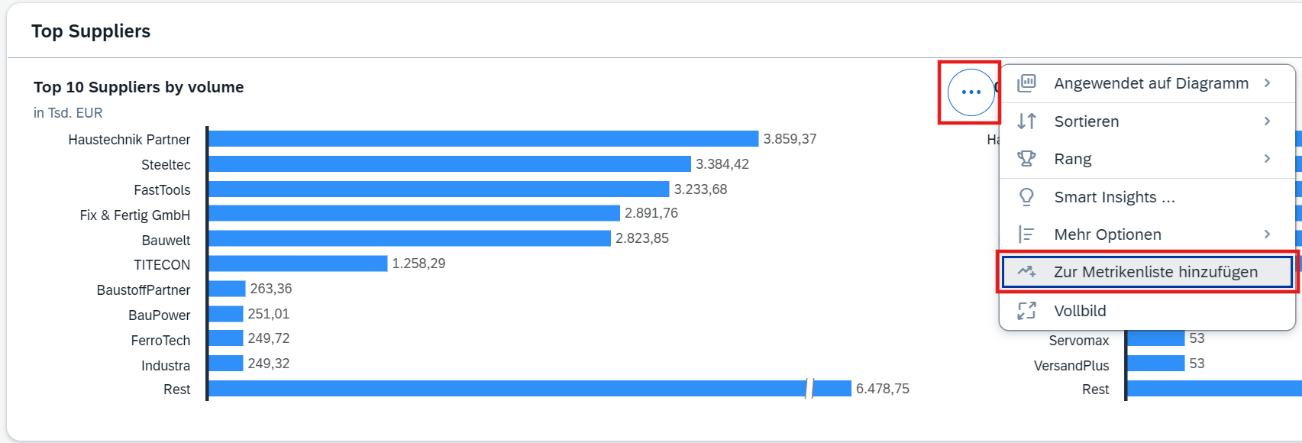Click the Mehr Optionen bar-chart icon
1302x443 pixels.
click(1026, 234)
